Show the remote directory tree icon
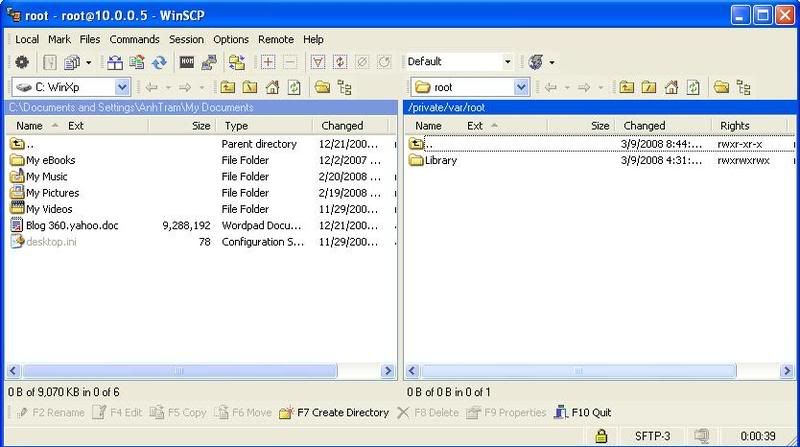The image size is (800, 447). point(744,87)
